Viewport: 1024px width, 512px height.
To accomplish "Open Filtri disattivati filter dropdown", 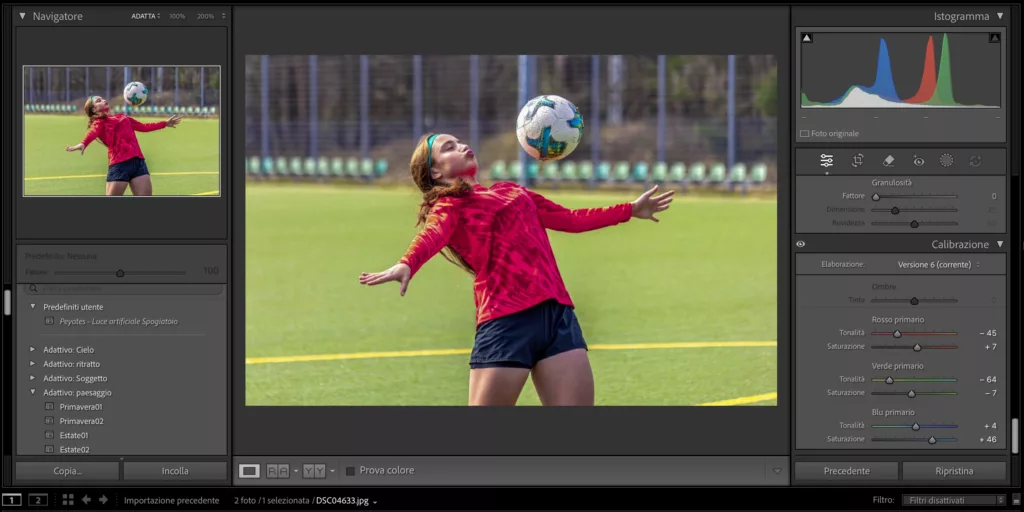I will pos(953,500).
